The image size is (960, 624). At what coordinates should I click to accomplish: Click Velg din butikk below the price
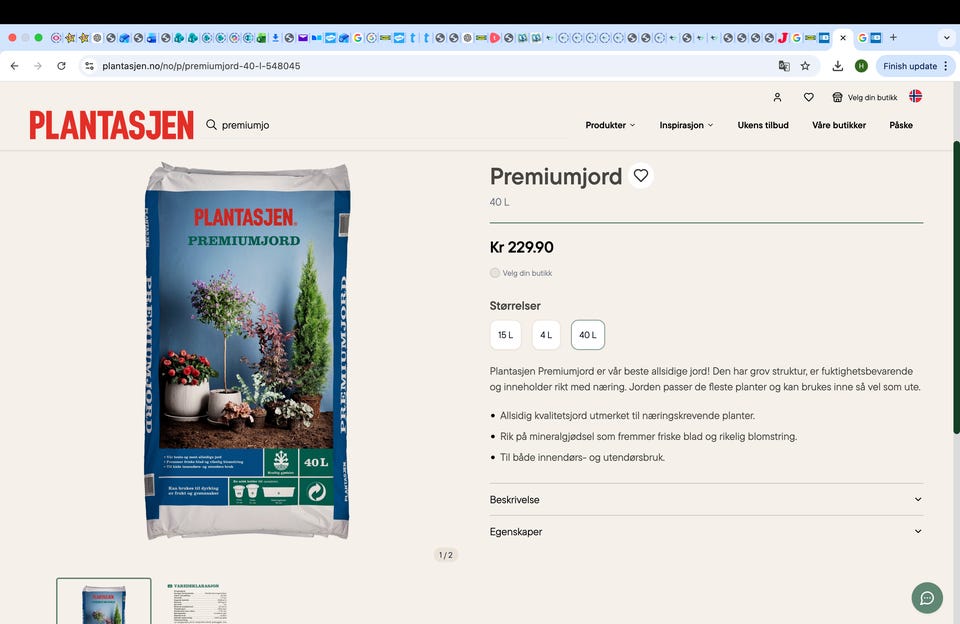coord(521,273)
